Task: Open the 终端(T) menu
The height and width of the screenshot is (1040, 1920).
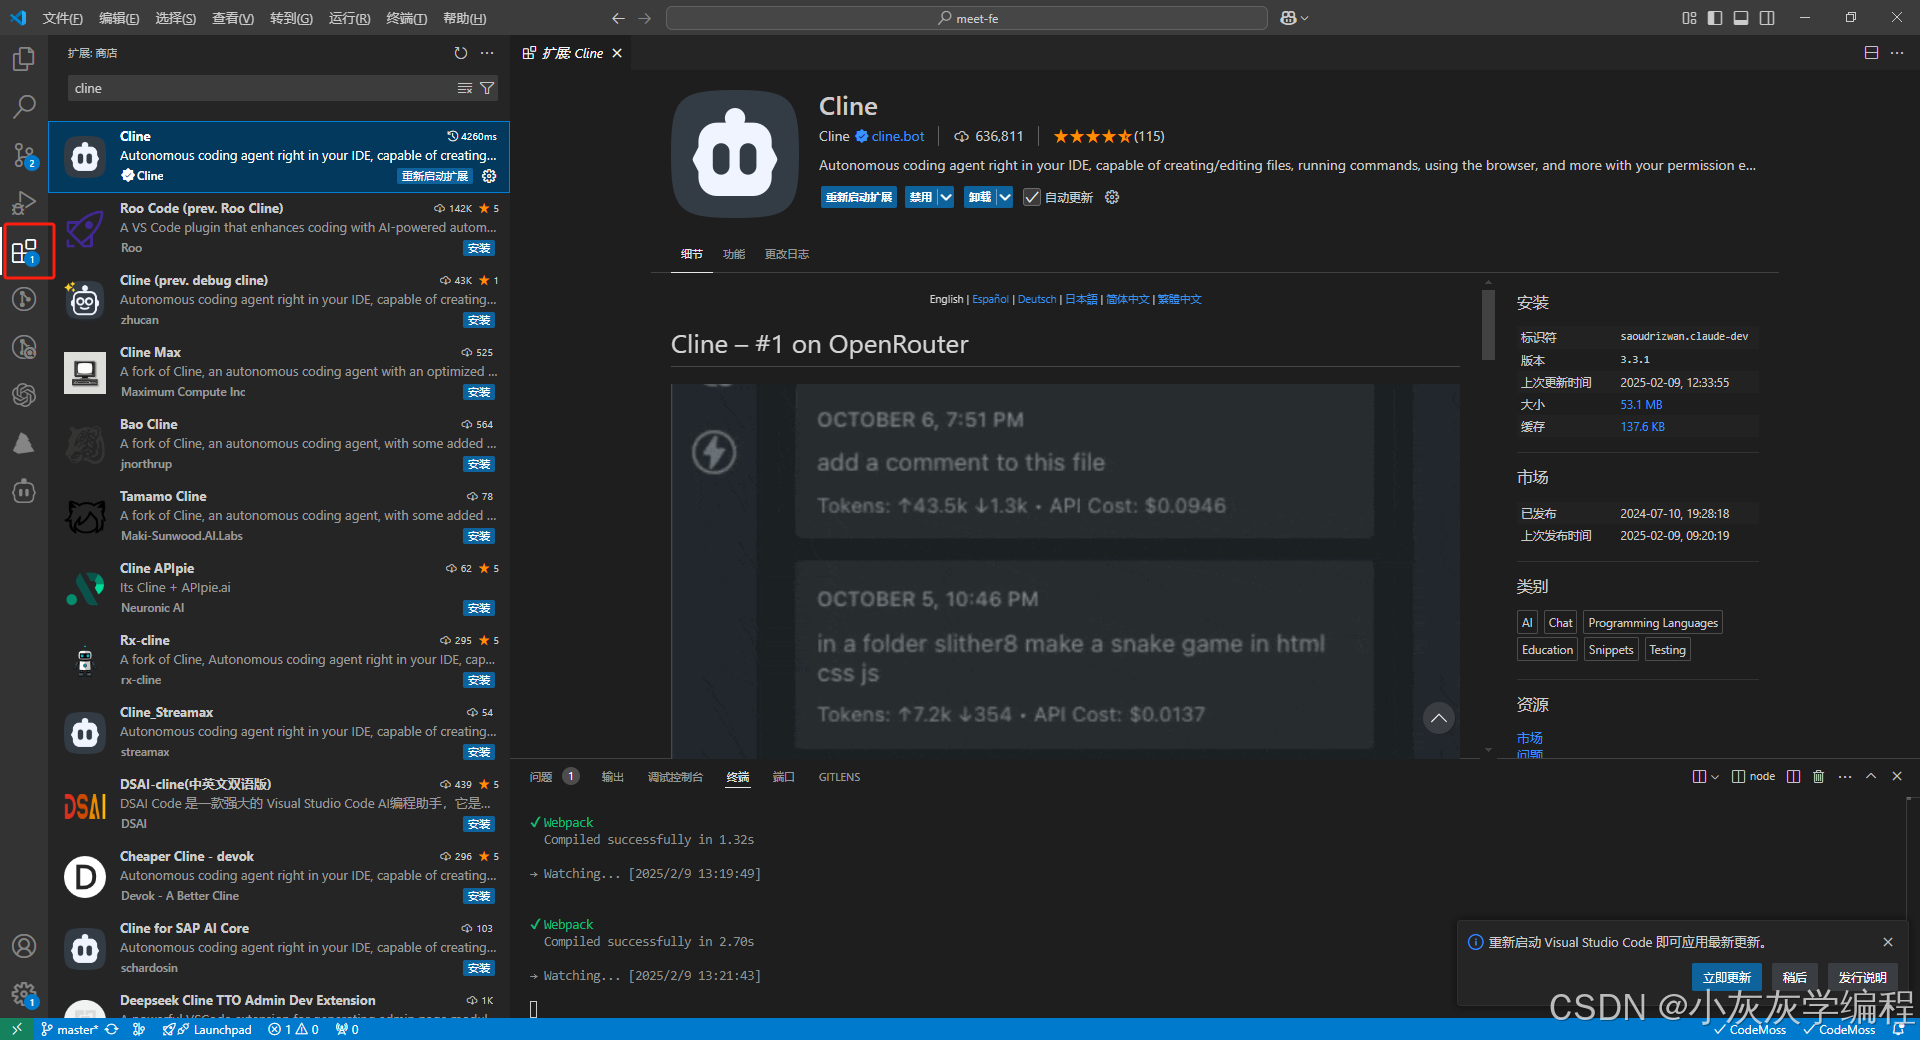Action: point(407,18)
